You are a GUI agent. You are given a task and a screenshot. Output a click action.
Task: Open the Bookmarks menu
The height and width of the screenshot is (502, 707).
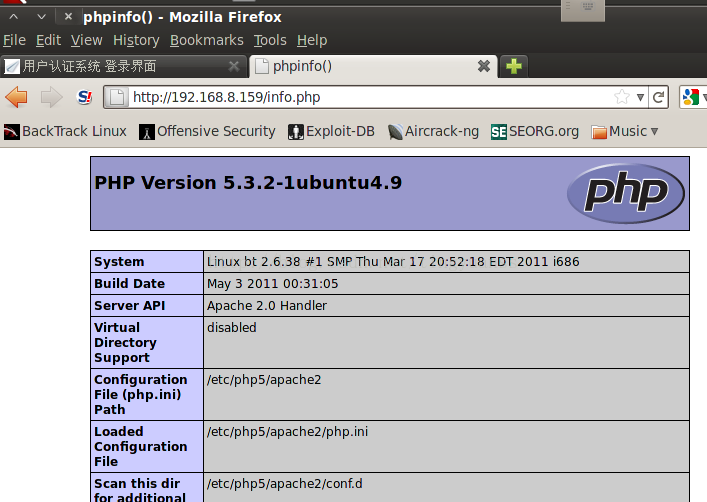tap(207, 40)
